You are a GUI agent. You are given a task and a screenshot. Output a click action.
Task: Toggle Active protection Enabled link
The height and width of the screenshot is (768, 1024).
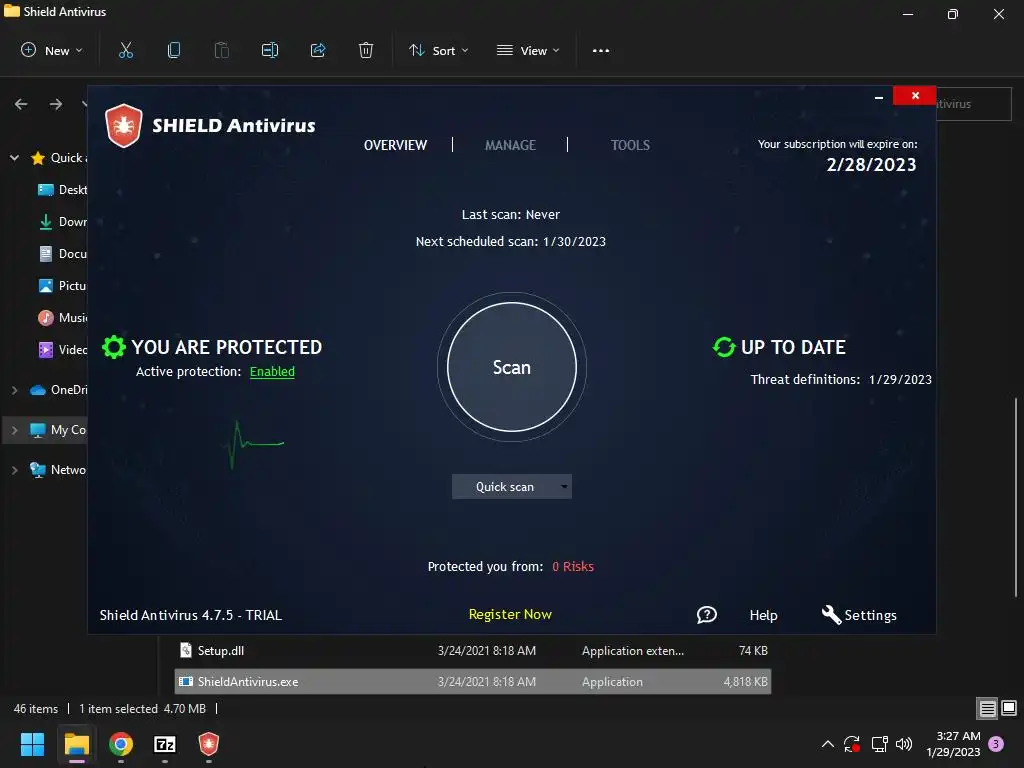[272, 372]
